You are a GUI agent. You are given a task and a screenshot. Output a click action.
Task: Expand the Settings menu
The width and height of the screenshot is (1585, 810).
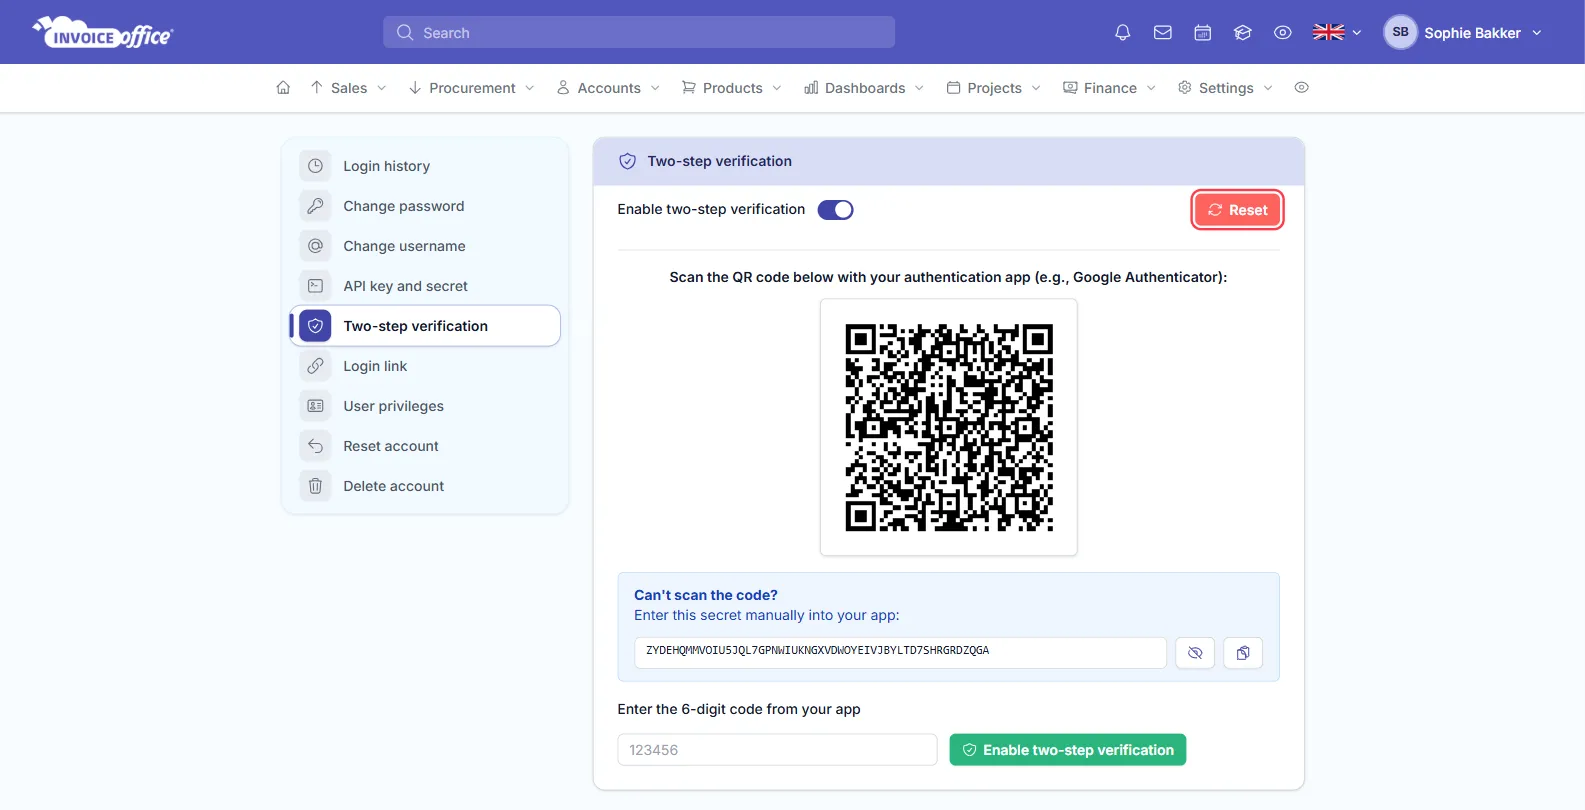(x=1225, y=88)
